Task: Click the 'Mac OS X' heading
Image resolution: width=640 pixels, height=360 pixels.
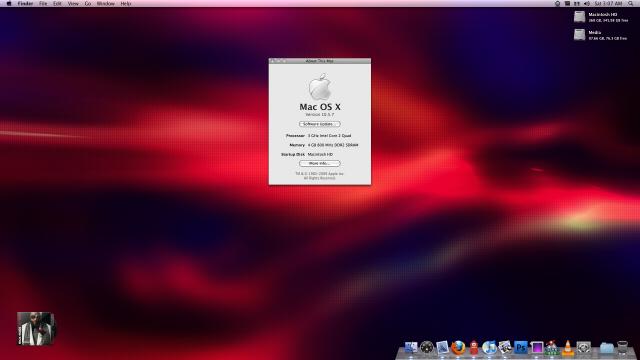Action: pyautogui.click(x=320, y=107)
